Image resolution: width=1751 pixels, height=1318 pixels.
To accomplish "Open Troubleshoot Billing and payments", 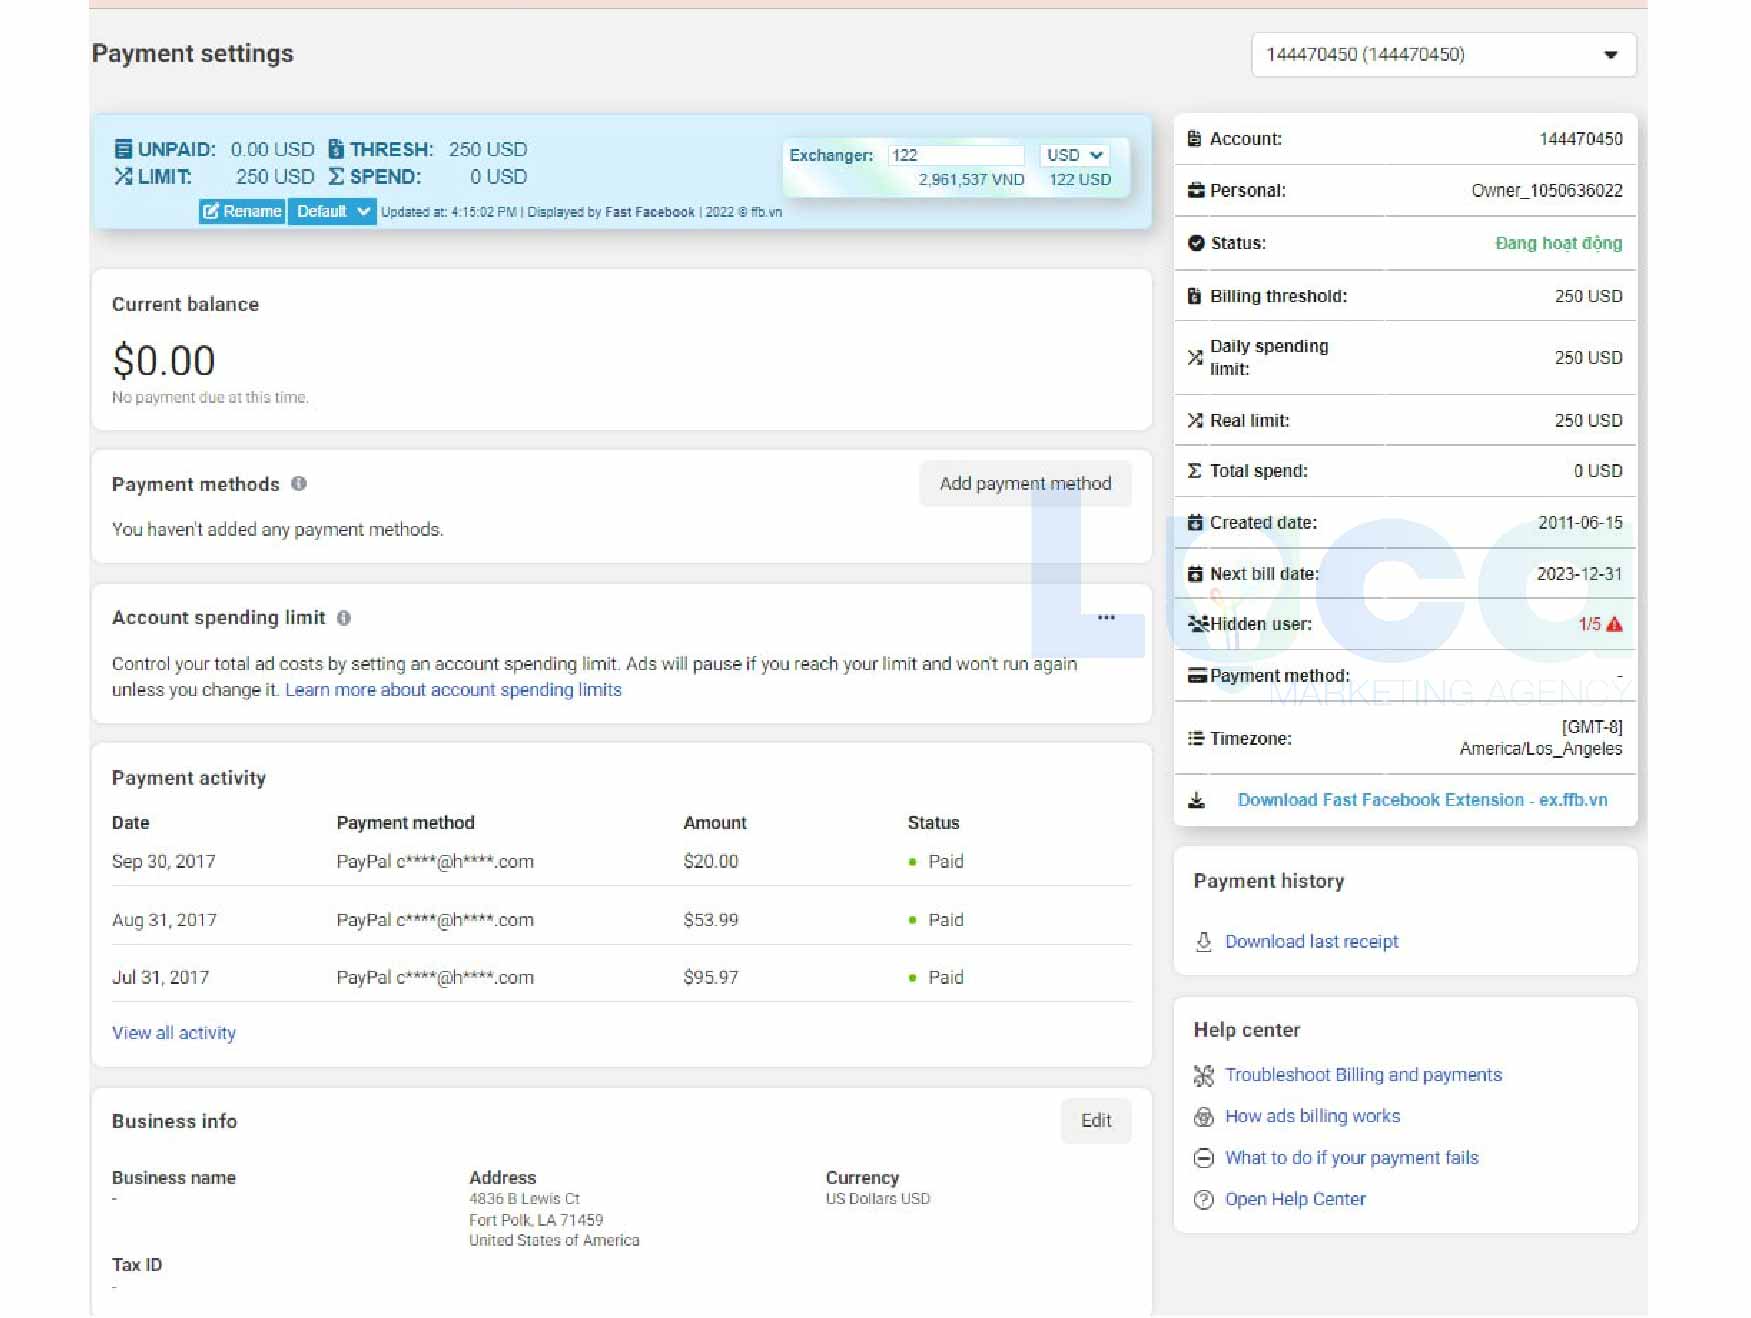I will [1363, 1075].
